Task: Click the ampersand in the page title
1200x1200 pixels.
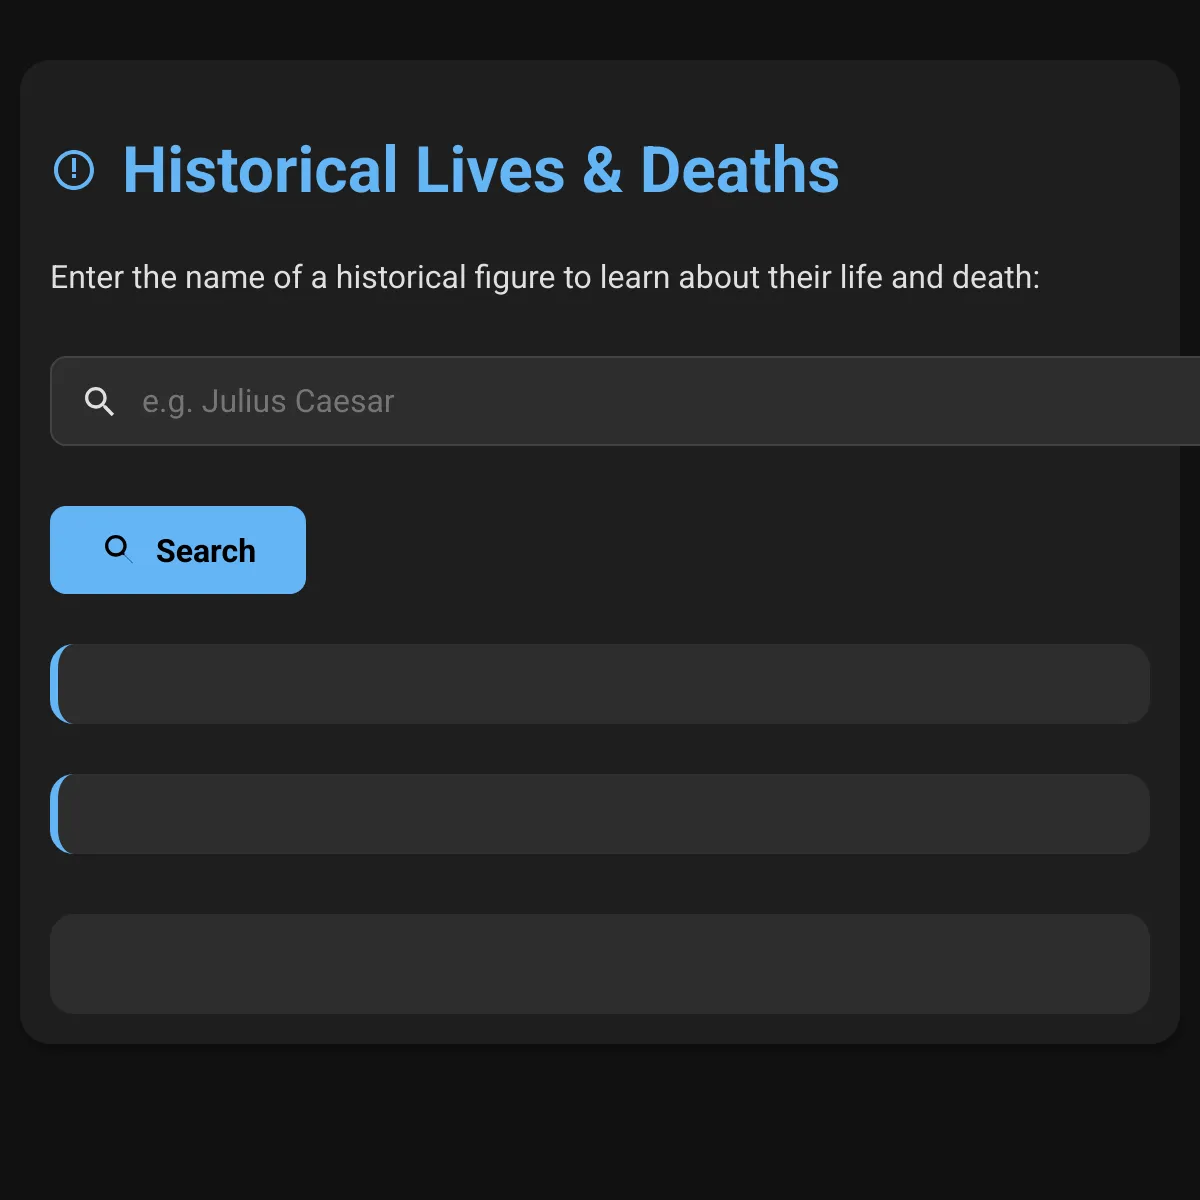Action: (x=602, y=170)
